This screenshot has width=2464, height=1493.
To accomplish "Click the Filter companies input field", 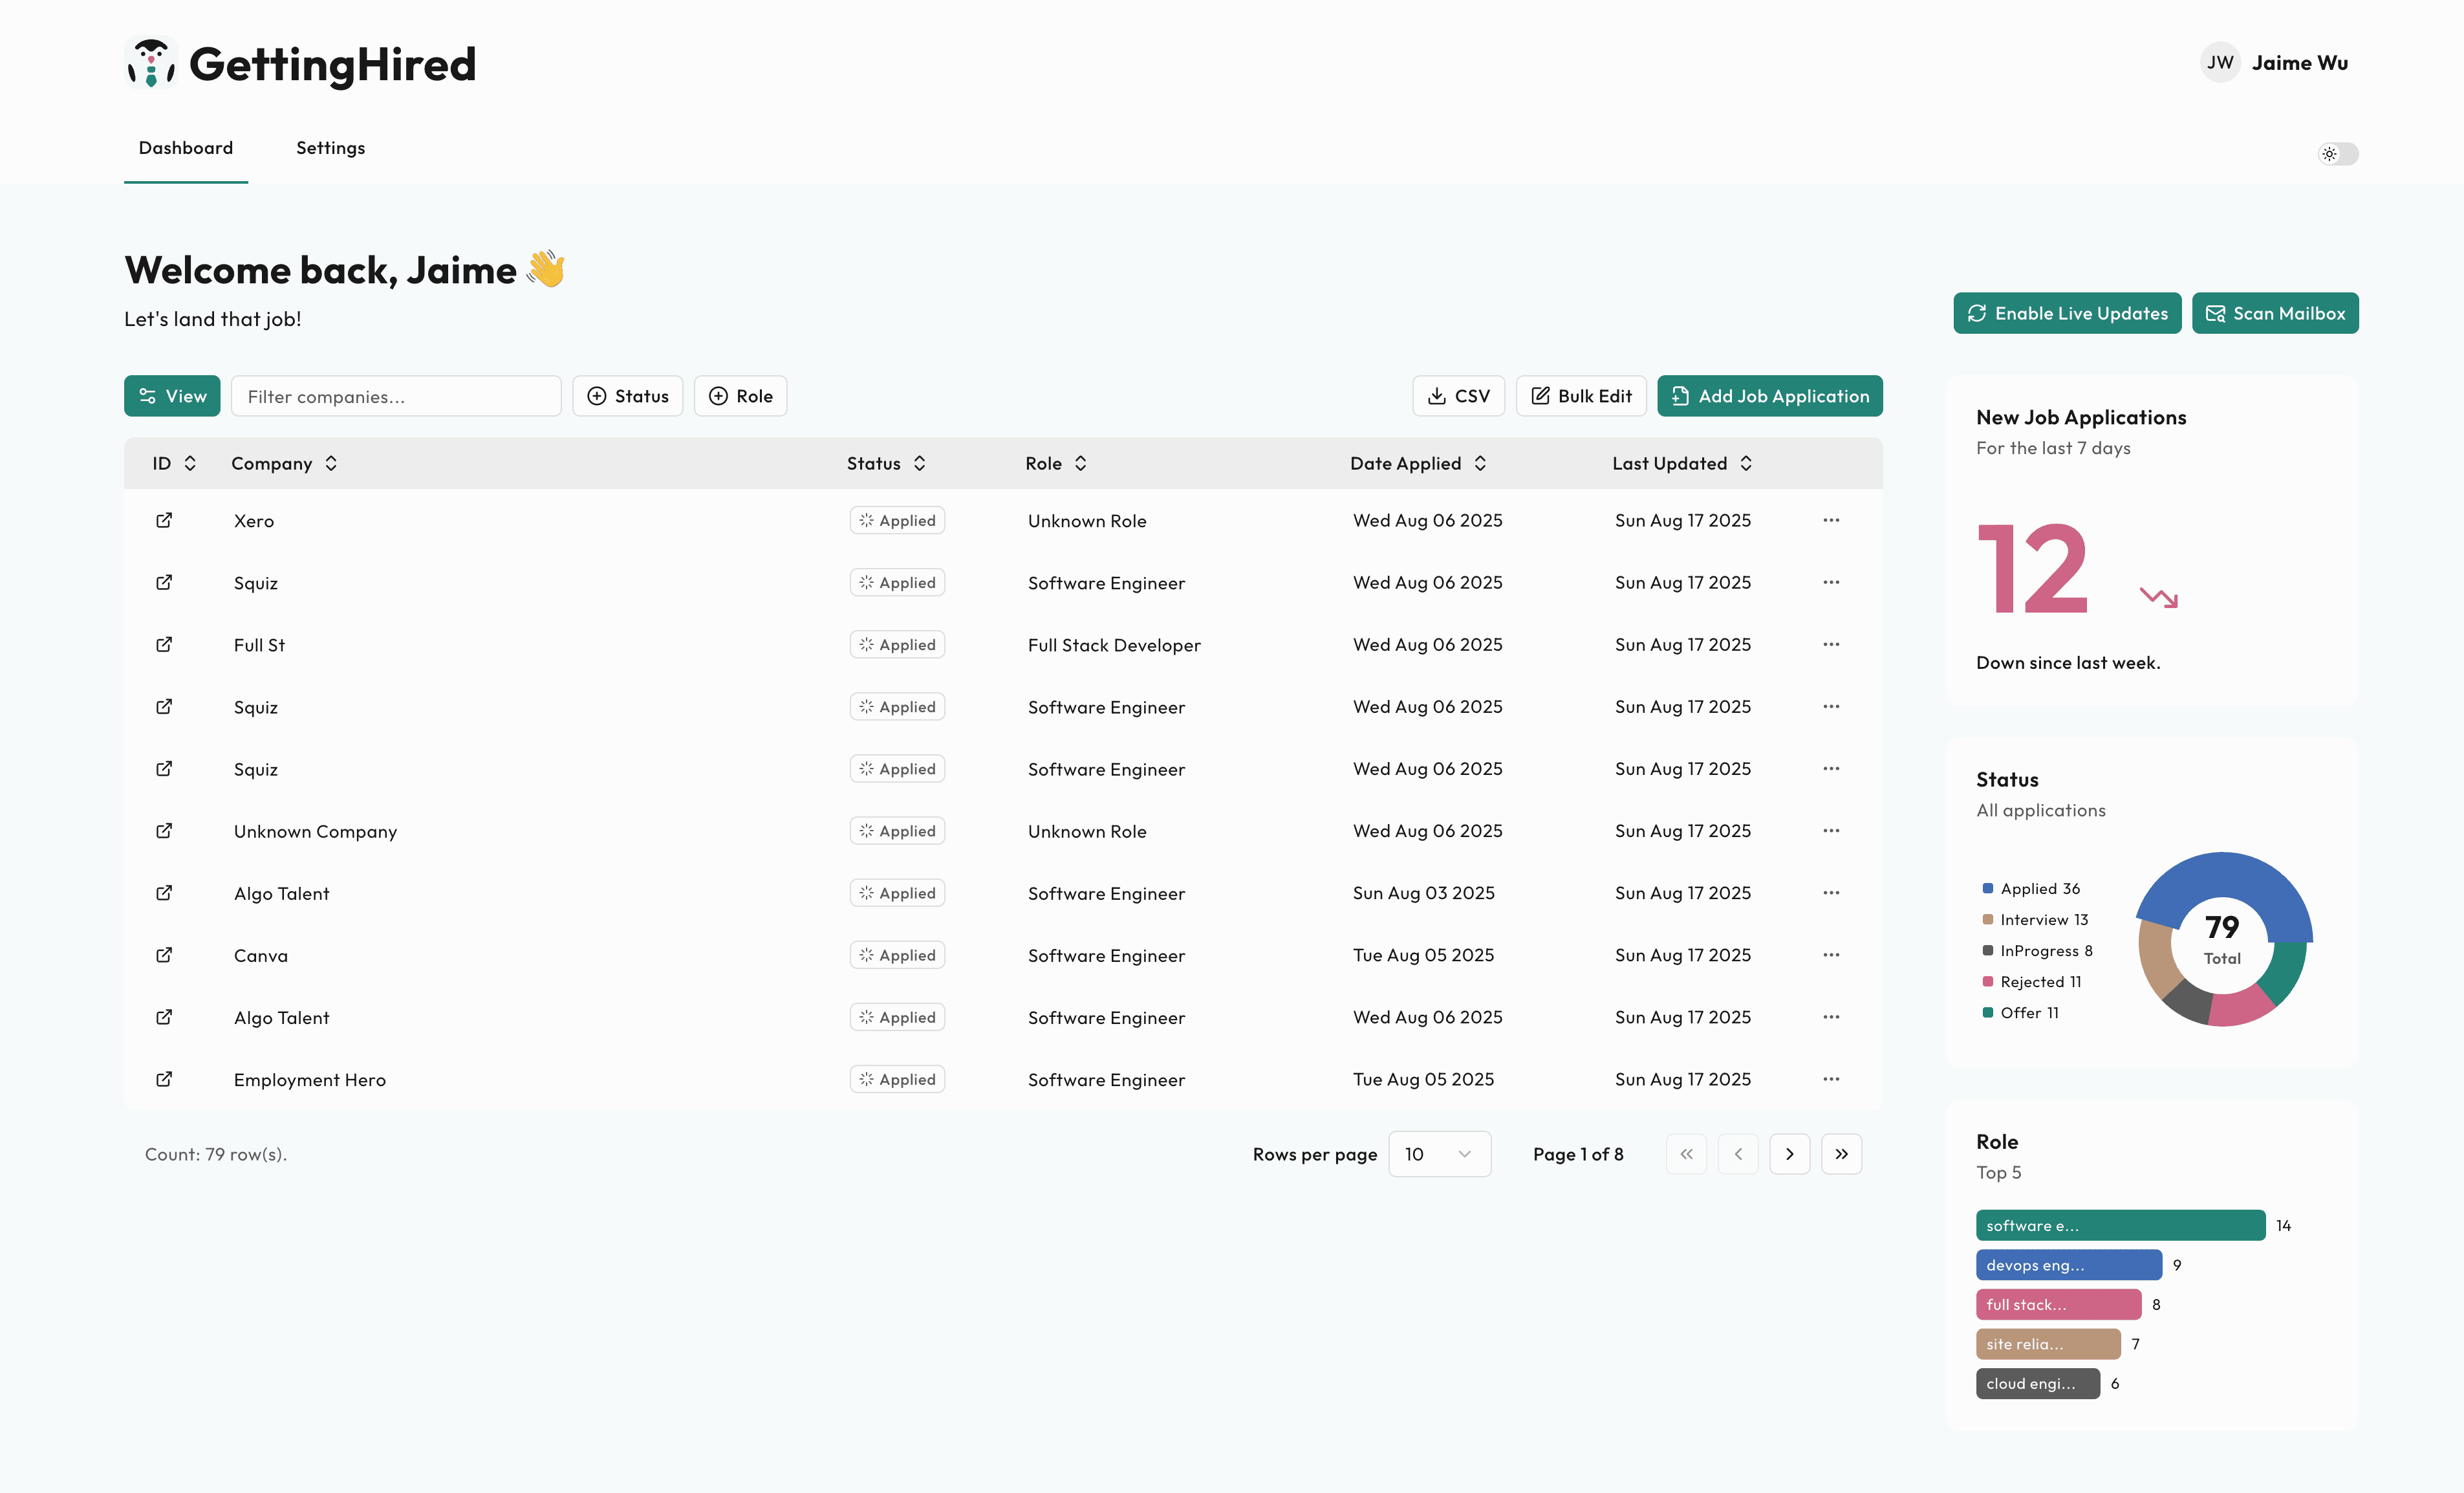I will 396,396.
